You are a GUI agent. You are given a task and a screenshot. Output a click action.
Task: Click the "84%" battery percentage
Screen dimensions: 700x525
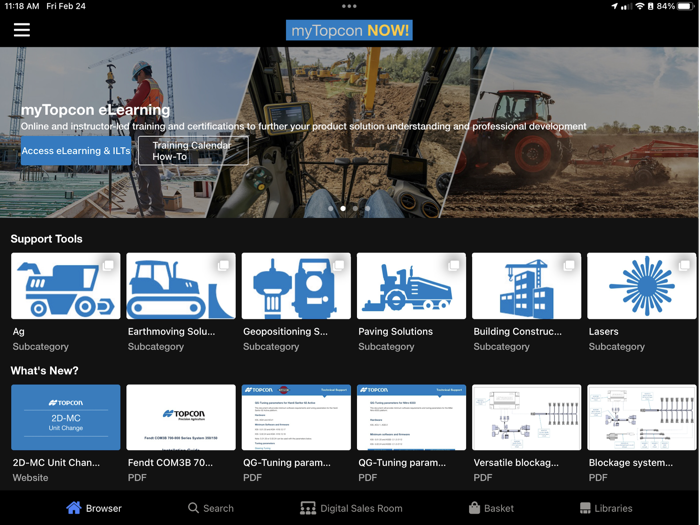click(666, 6)
